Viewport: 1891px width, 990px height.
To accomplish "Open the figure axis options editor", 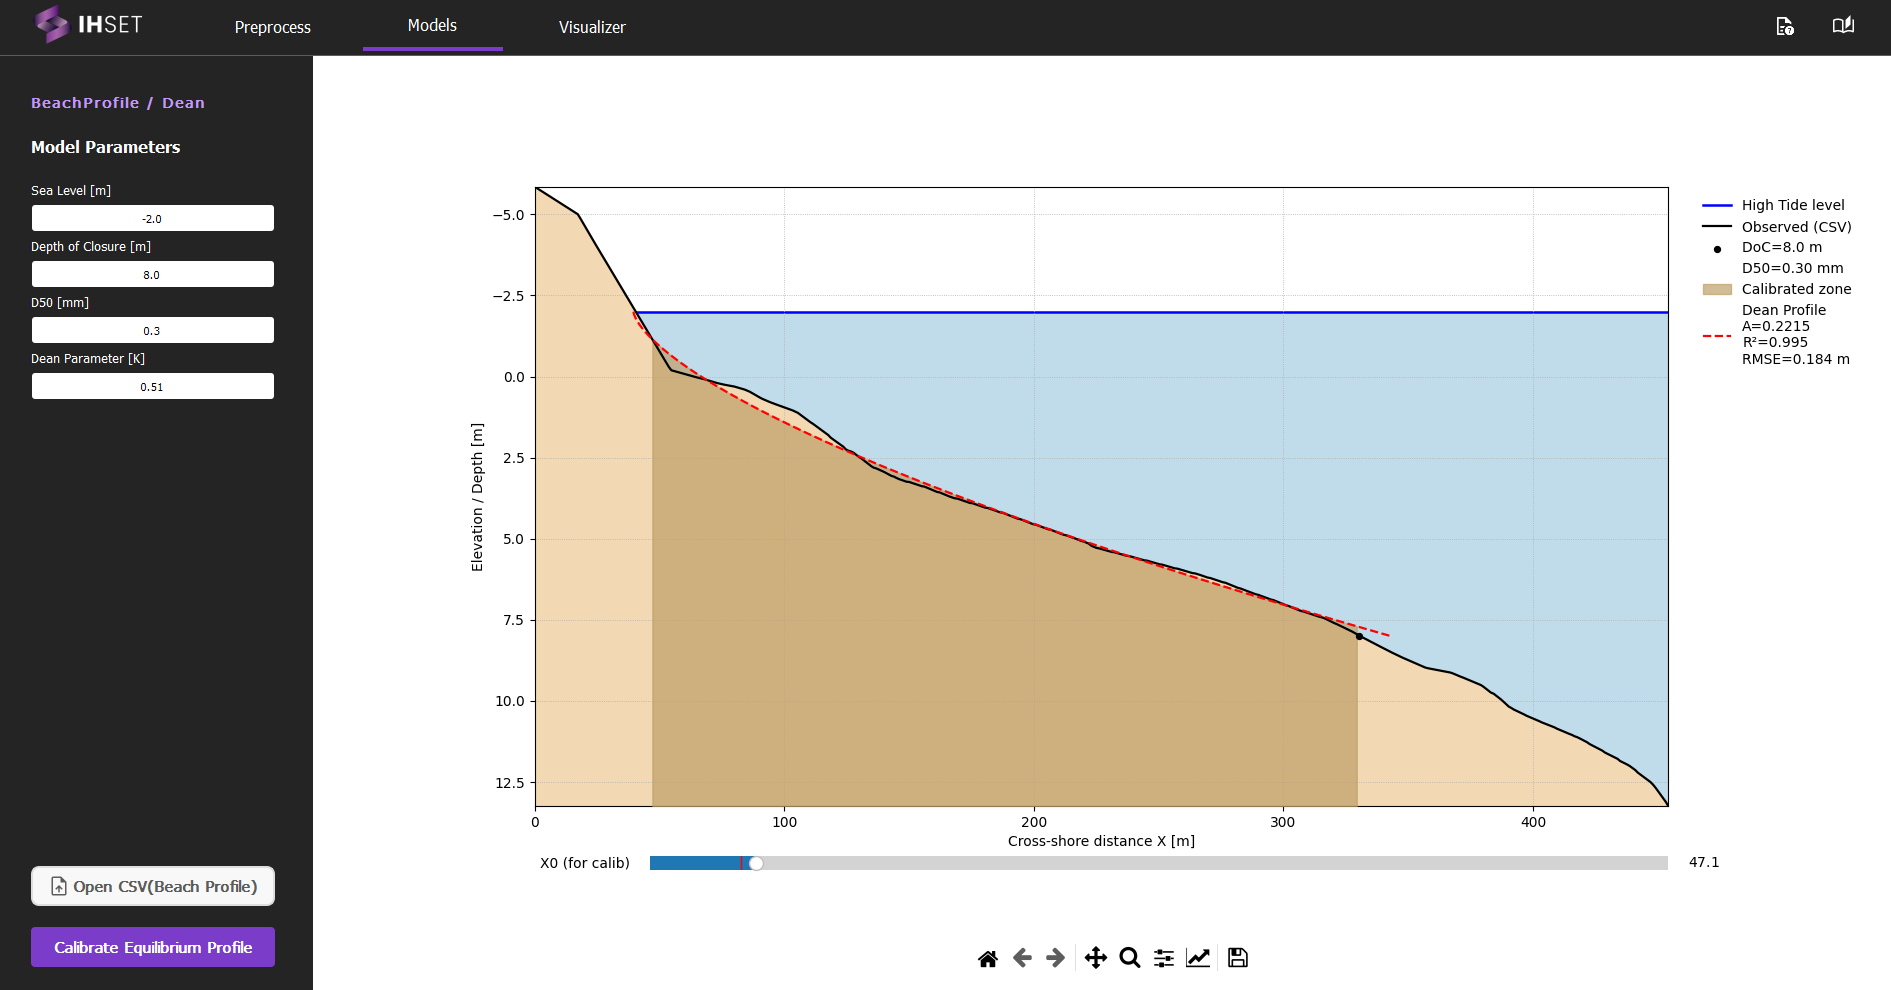I will (x=1198, y=957).
